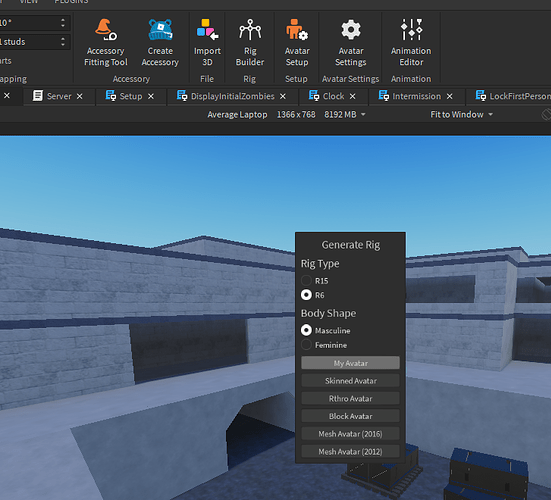Generate rig from My Avatar
The image size is (551, 500).
pos(350,363)
